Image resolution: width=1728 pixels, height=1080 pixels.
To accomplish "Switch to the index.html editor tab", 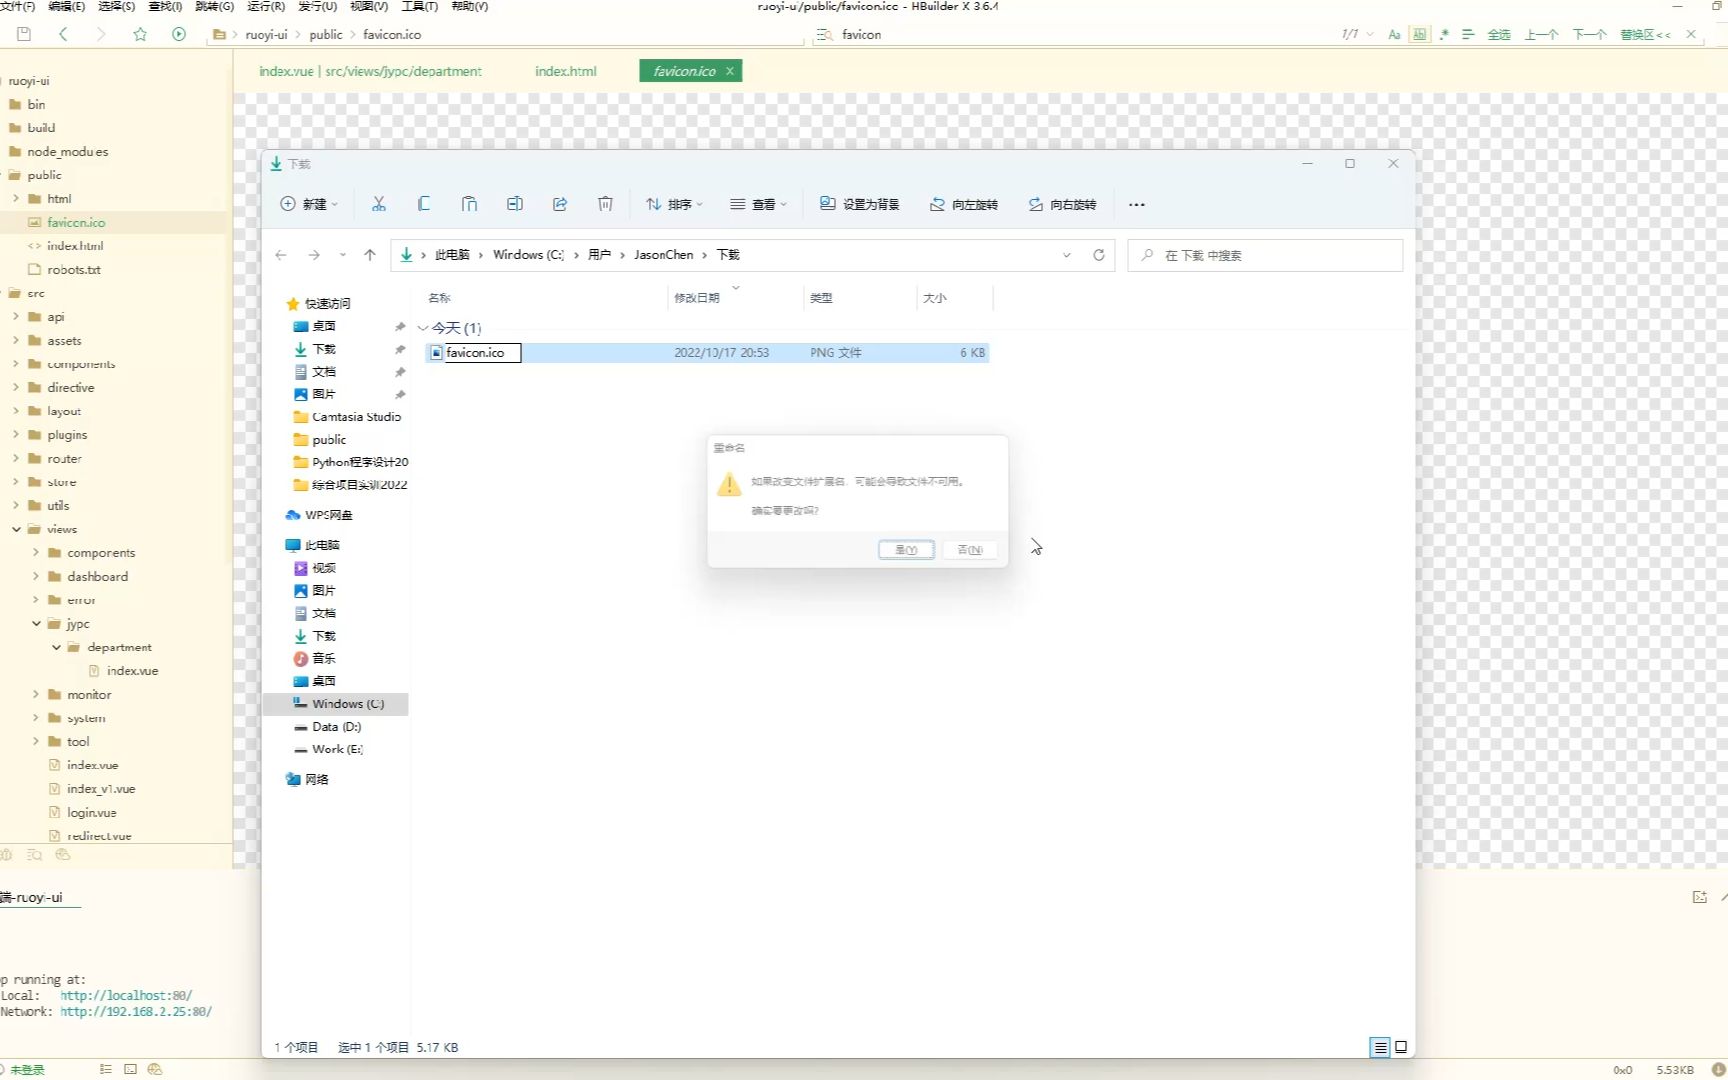I will tap(565, 71).
